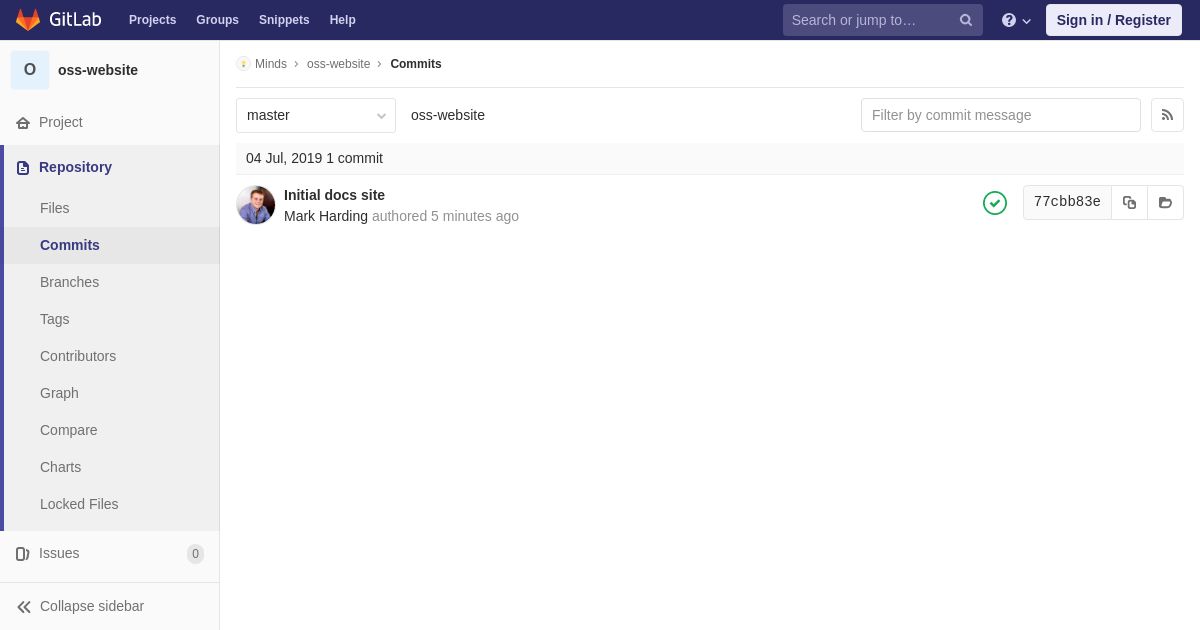The image size is (1200, 630).
Task: Open Tags in the sidebar
Action: (x=112, y=319)
